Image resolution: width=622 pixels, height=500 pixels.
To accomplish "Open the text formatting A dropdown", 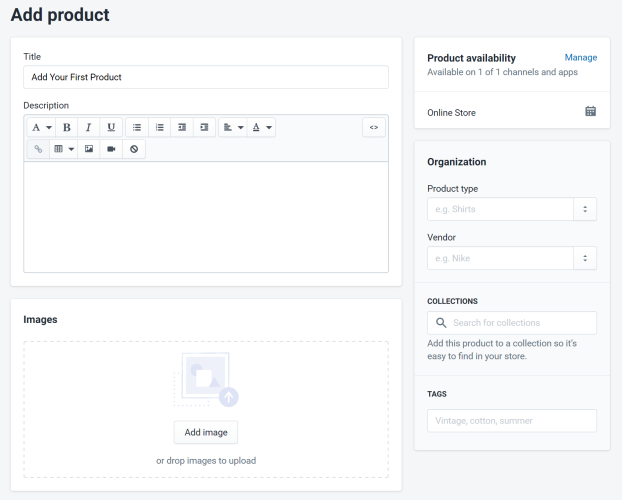I will point(41,127).
